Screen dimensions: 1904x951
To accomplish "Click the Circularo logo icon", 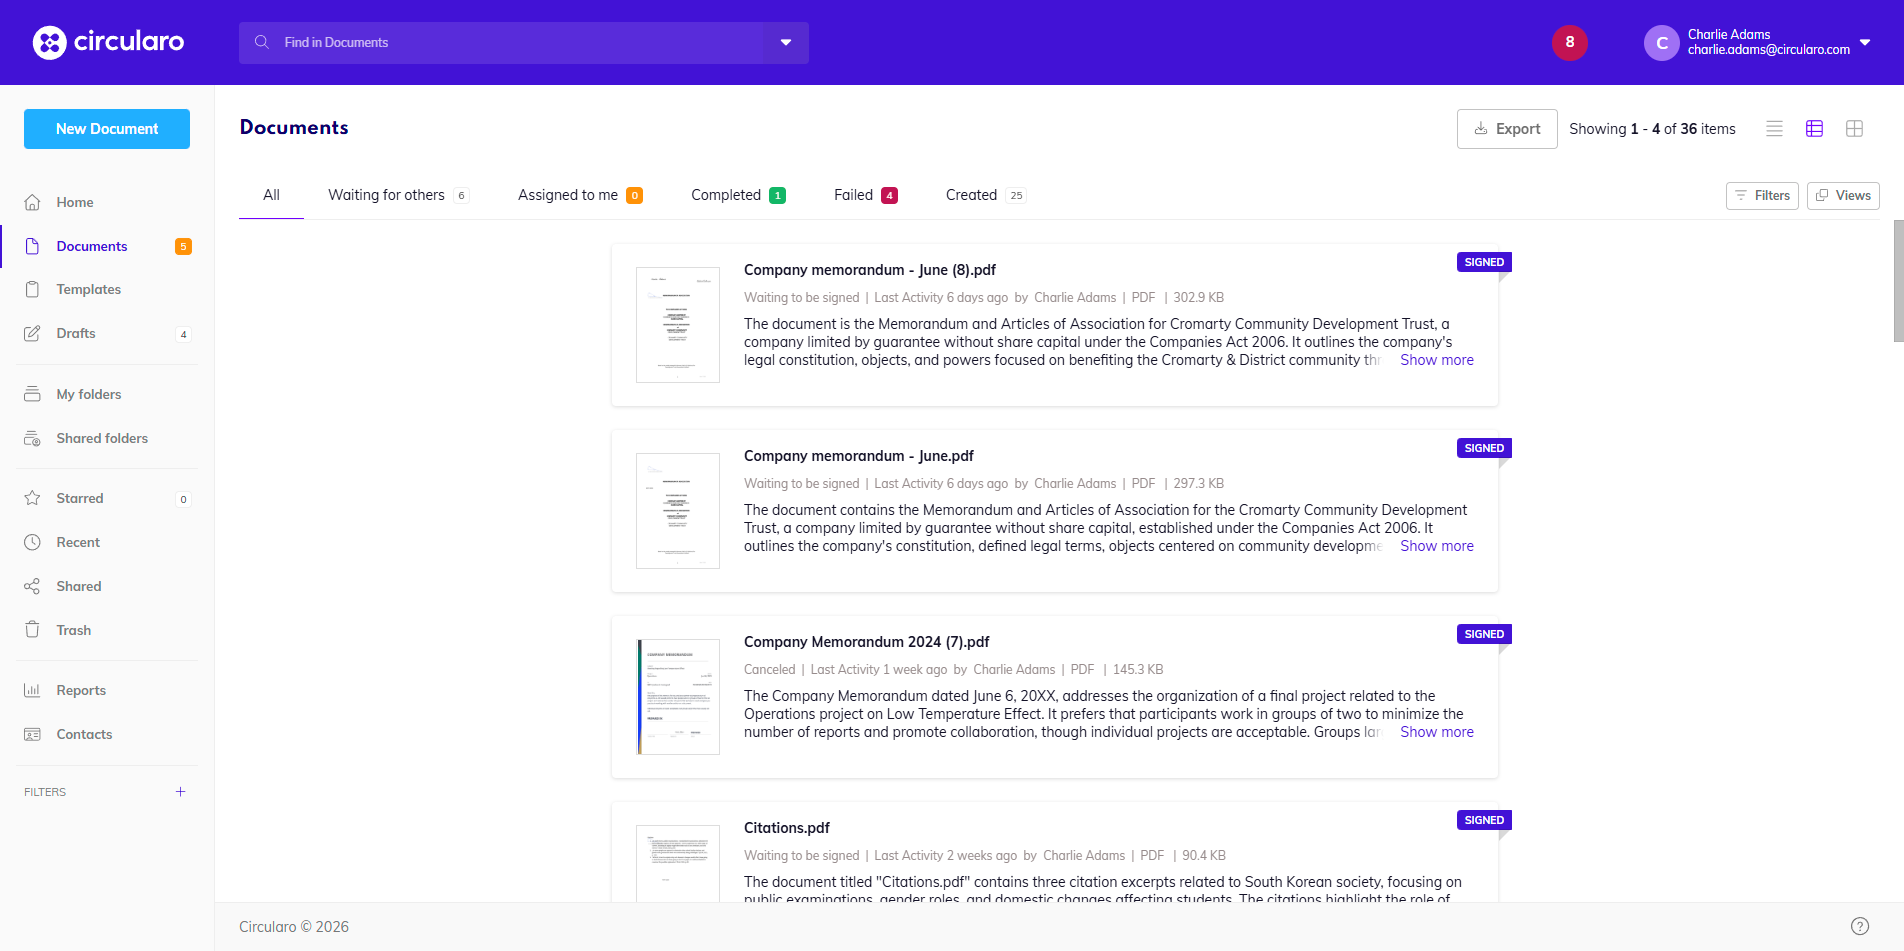I will pos(50,42).
